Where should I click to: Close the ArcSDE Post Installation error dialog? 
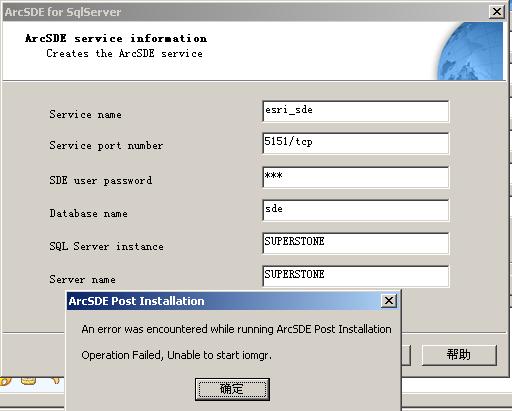389,301
